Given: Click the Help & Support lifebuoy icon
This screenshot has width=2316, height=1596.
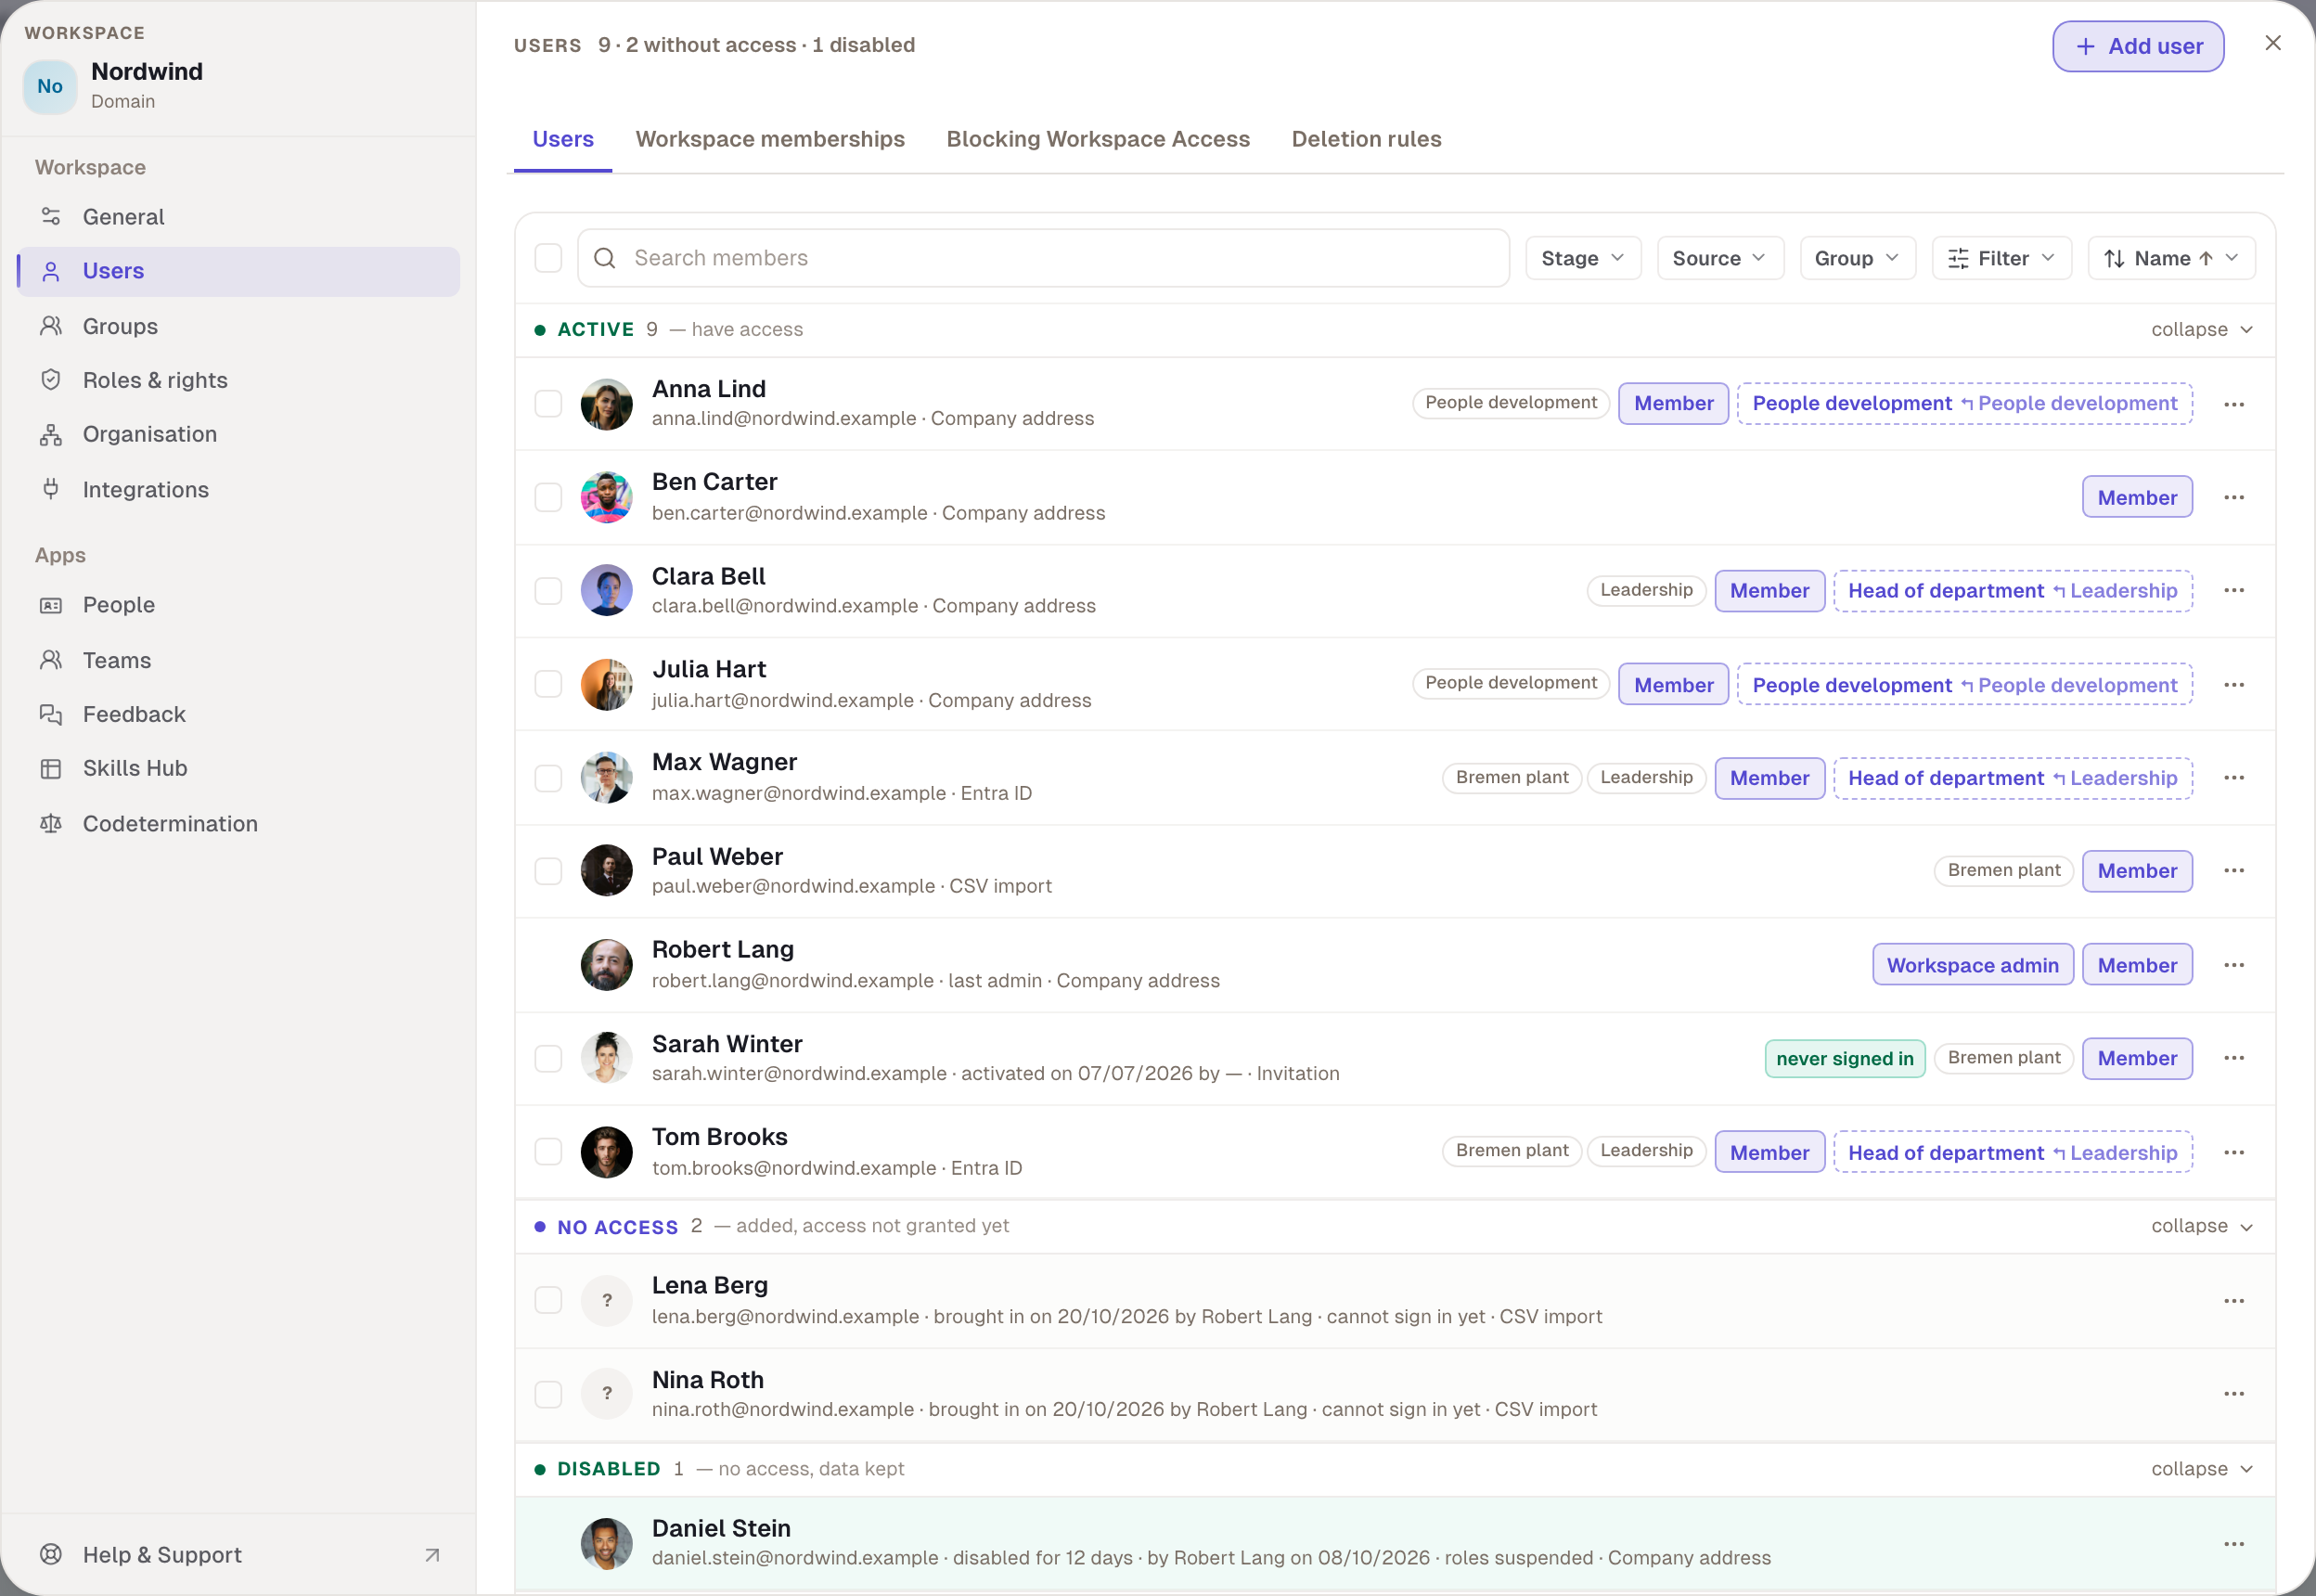Looking at the screenshot, I should pyautogui.click(x=51, y=1554).
